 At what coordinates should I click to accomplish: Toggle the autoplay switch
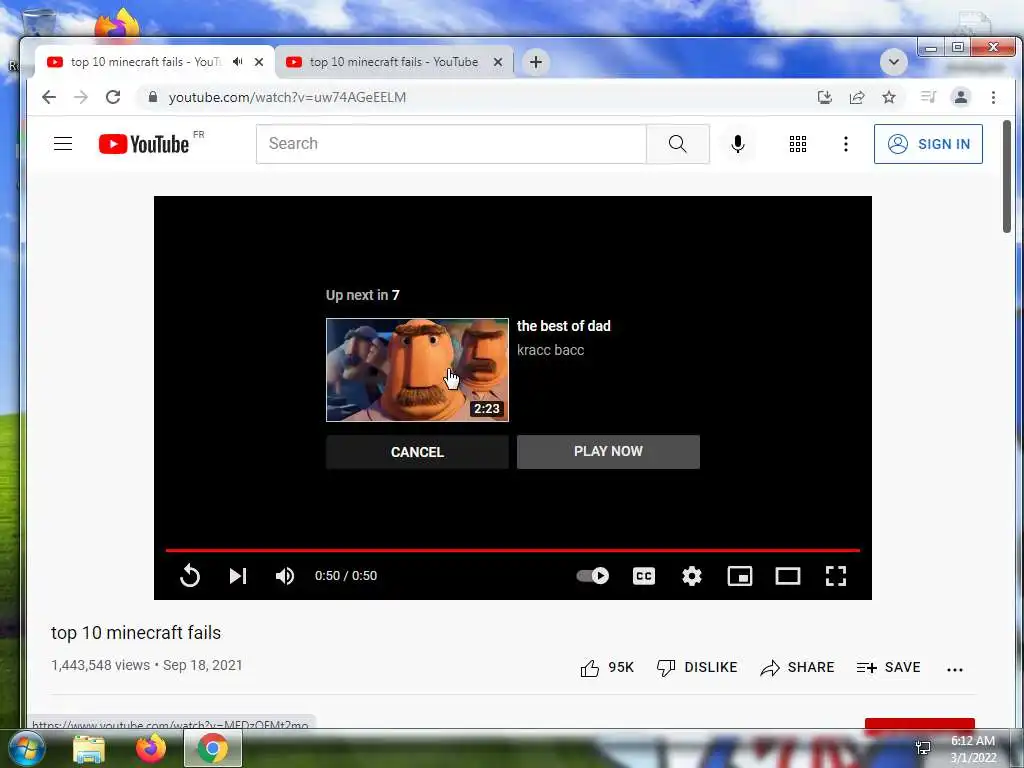(x=593, y=575)
